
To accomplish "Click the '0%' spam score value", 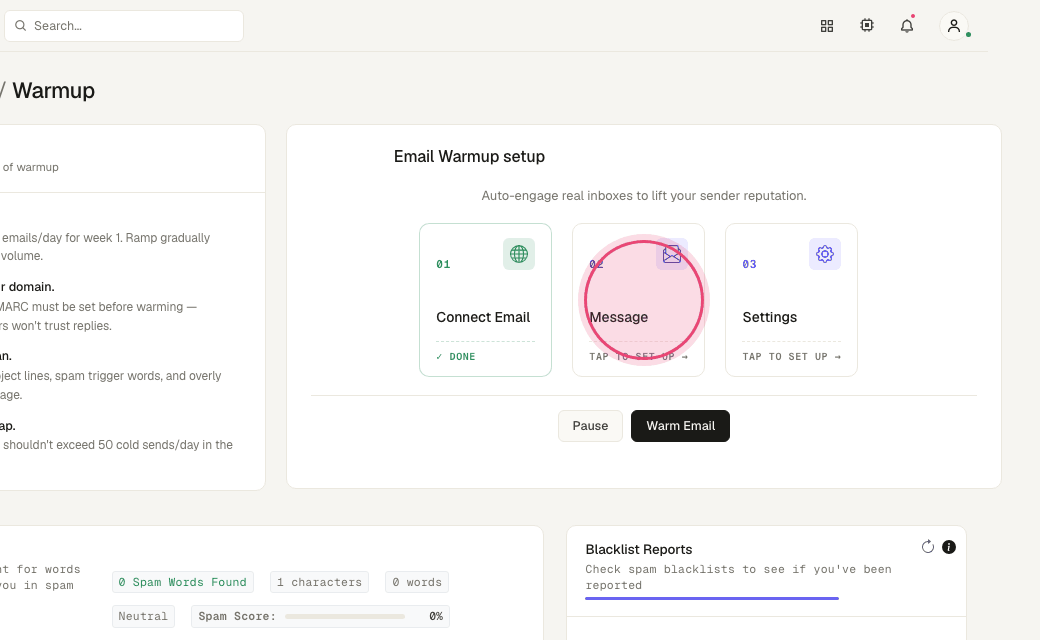I will coord(436,617).
